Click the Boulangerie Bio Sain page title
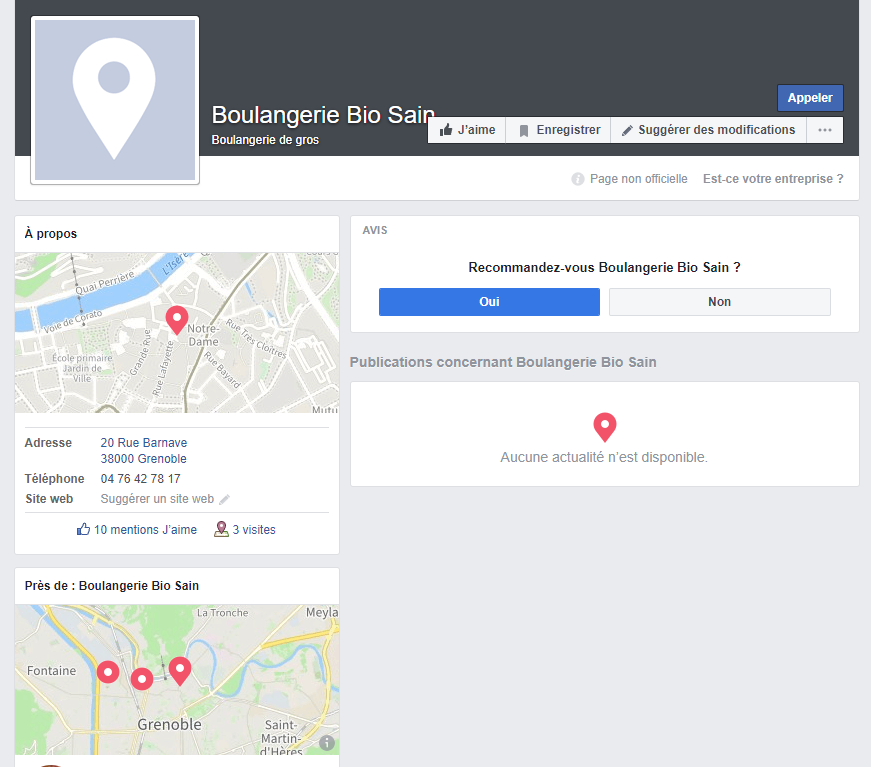Screen dimensions: 871x767 click(323, 115)
